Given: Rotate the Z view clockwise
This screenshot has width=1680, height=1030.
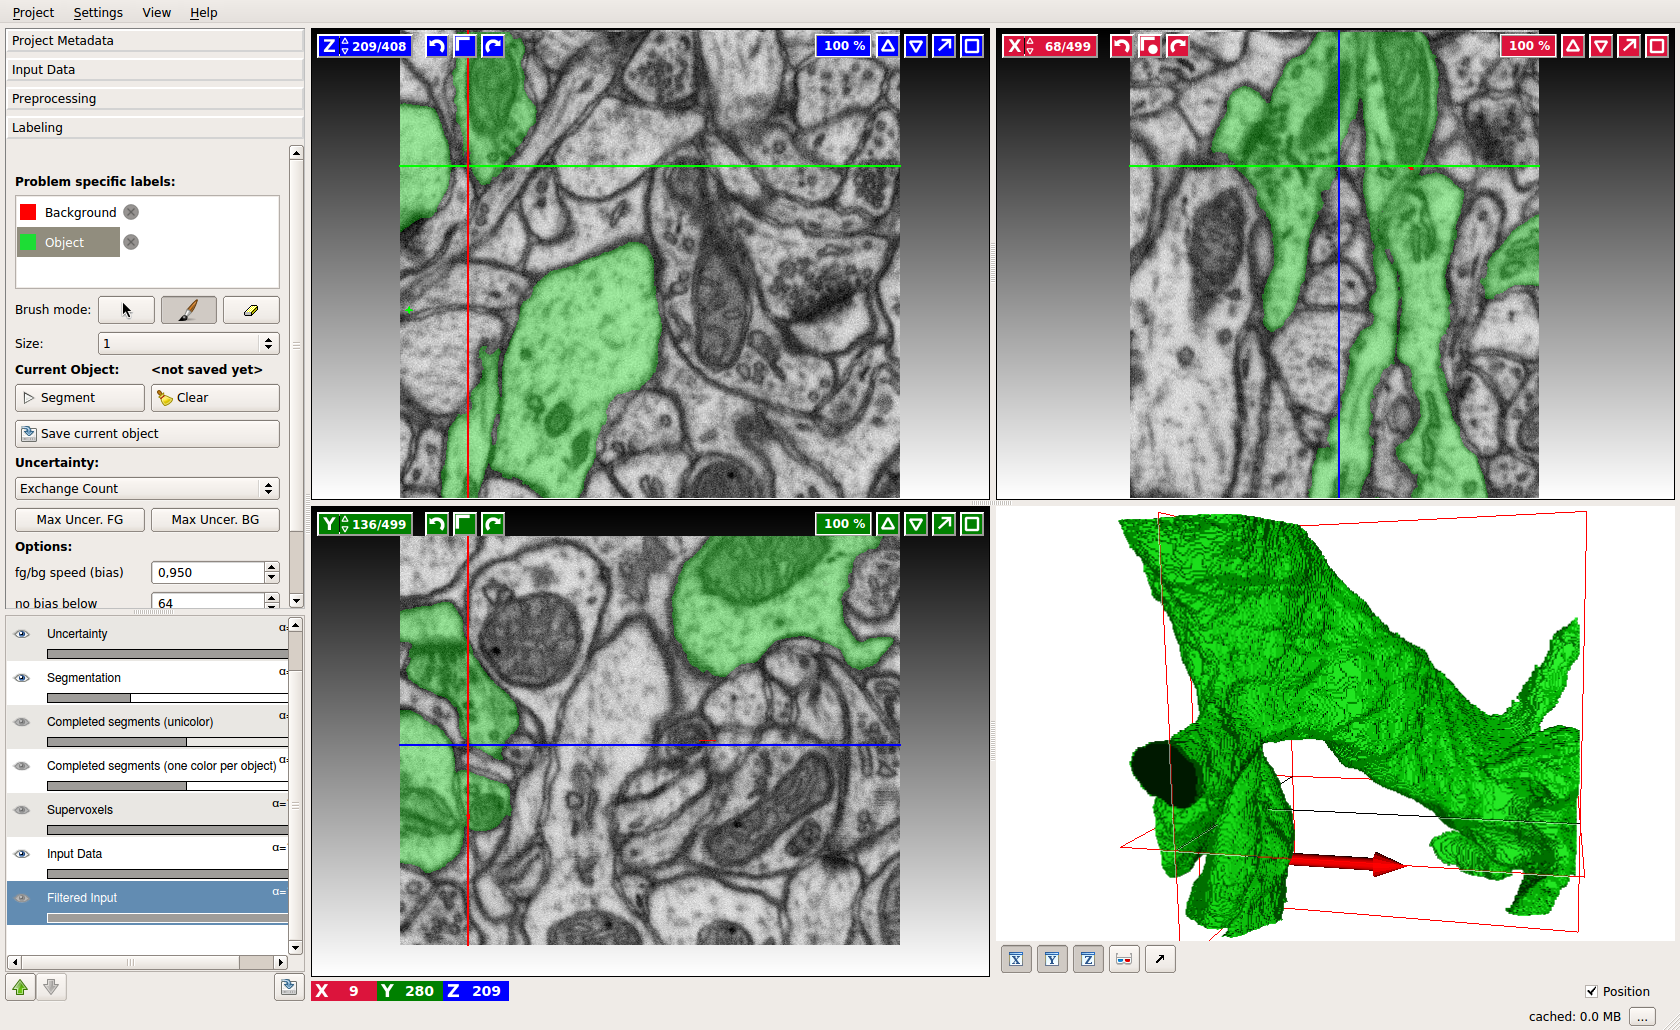Looking at the screenshot, I should click(493, 46).
